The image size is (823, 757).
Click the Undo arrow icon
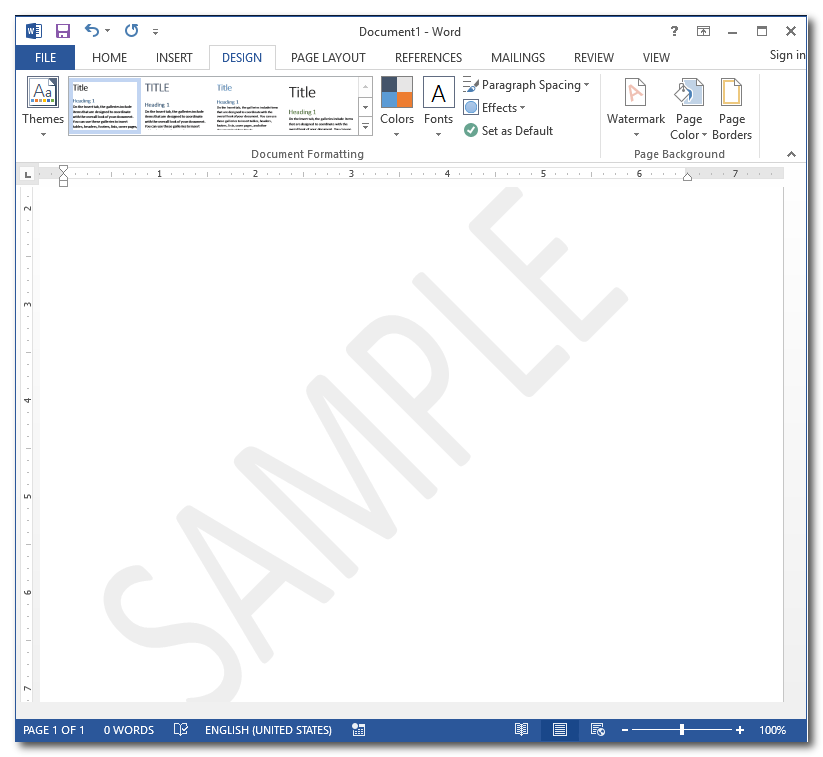[92, 31]
